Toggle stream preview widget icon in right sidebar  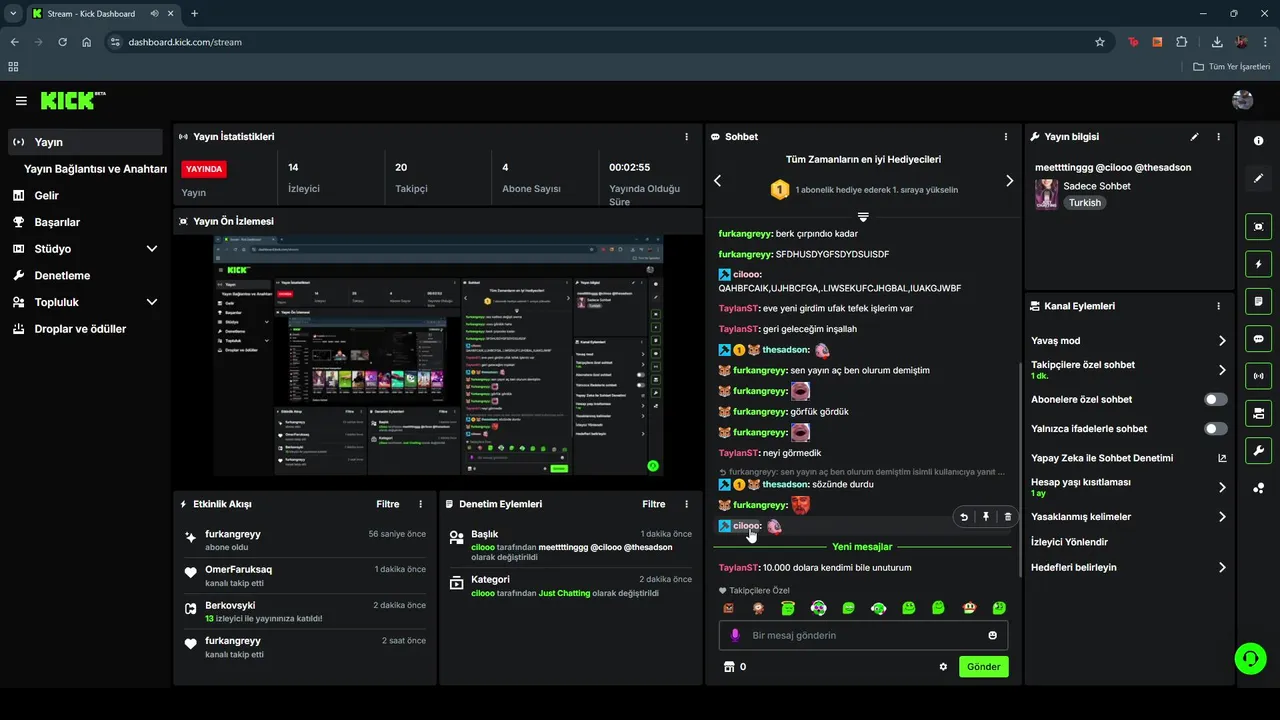point(1259,227)
